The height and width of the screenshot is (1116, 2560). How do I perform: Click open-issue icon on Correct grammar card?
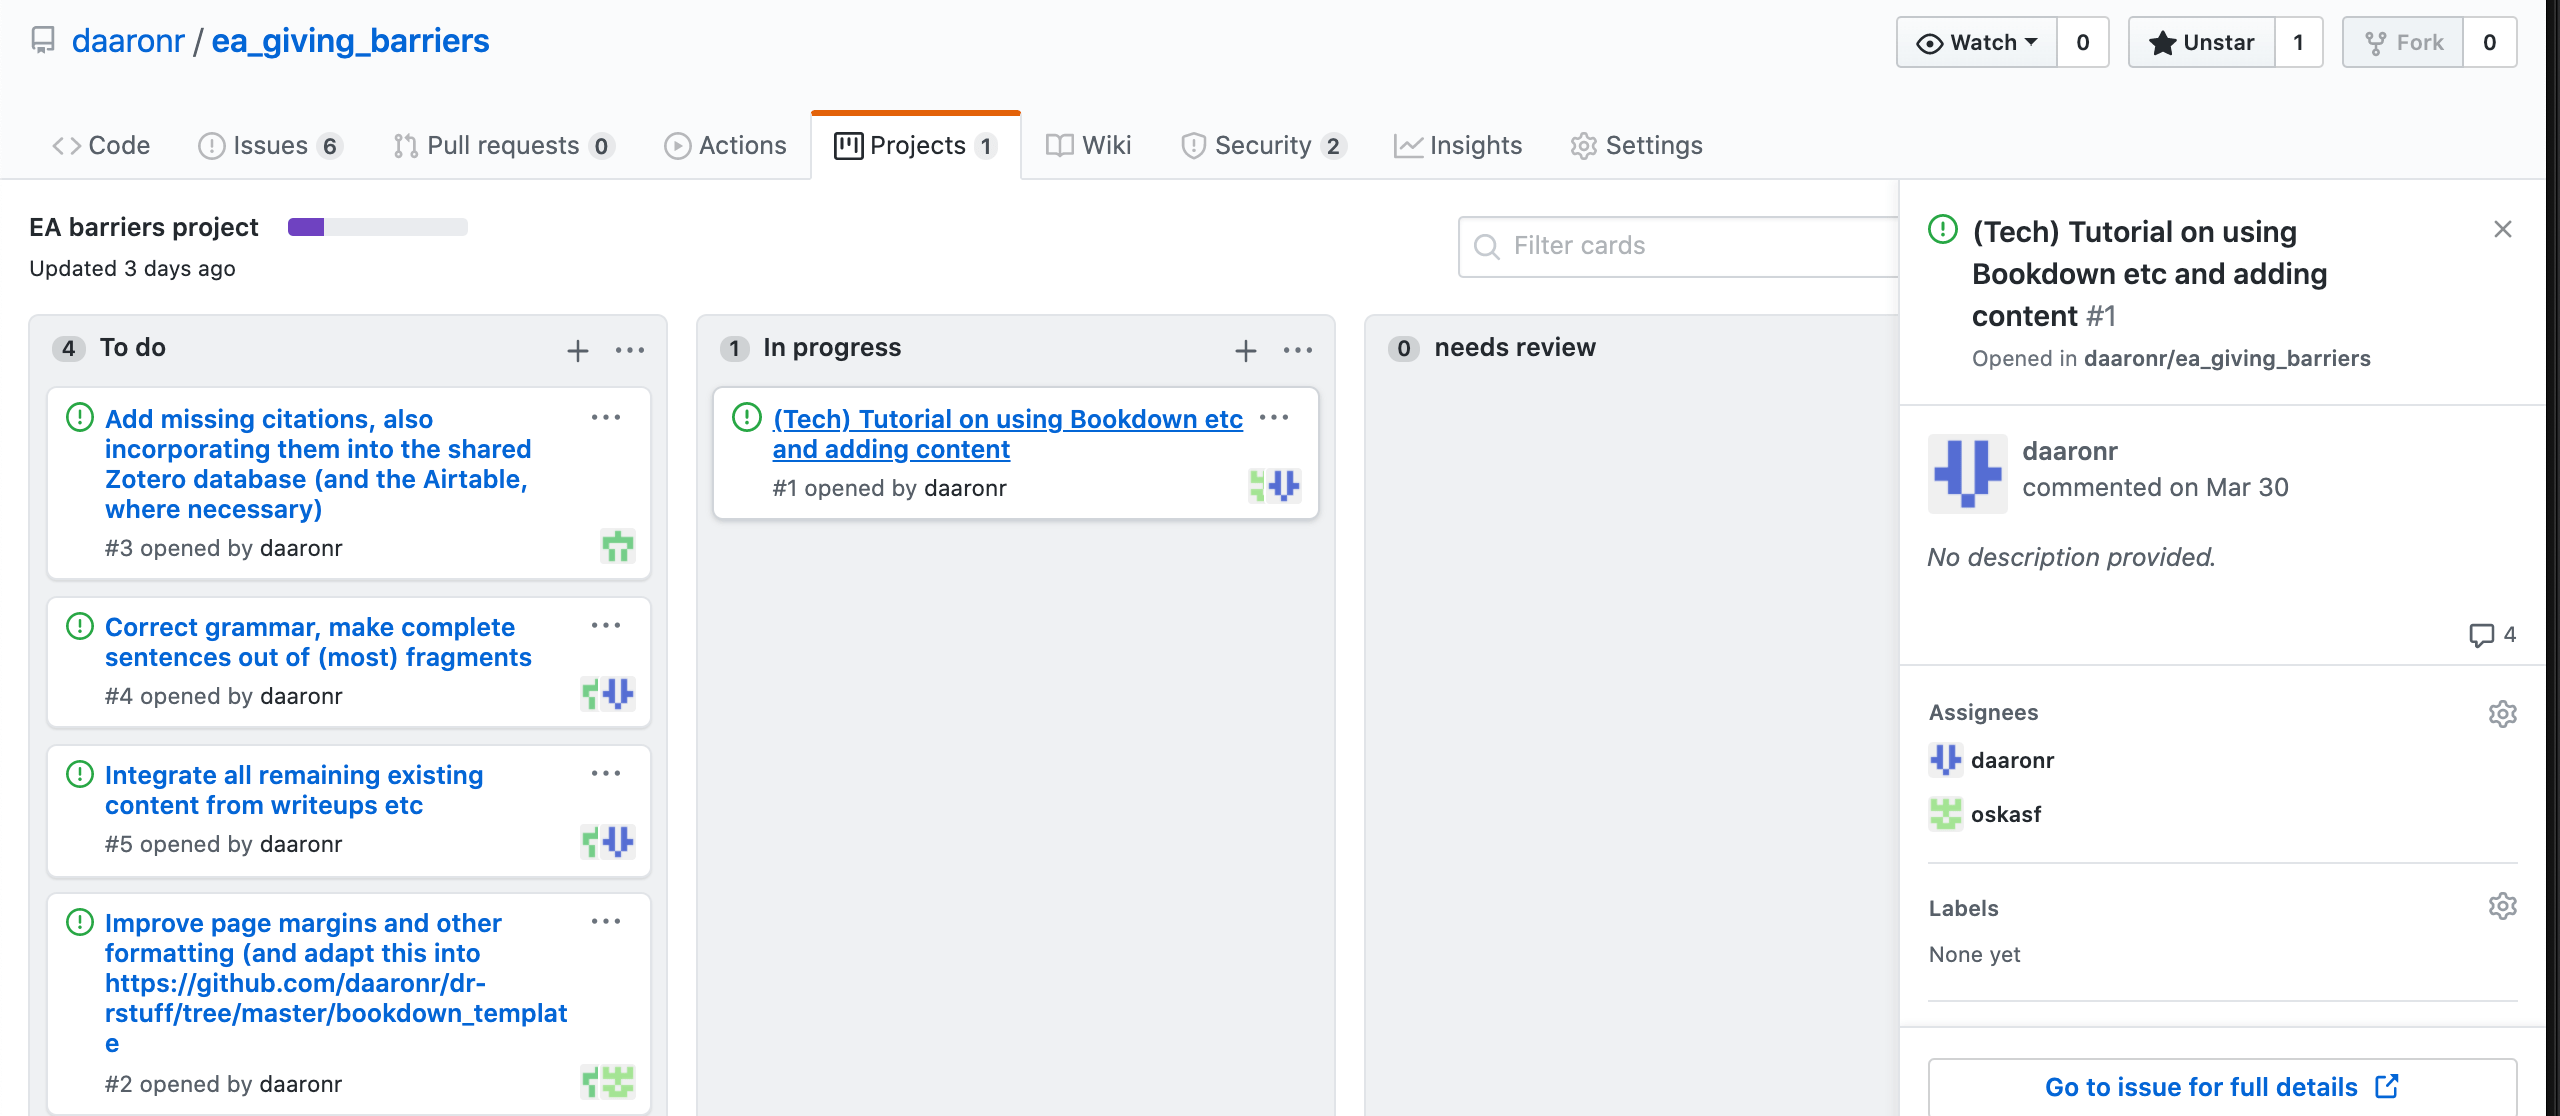[x=80, y=626]
